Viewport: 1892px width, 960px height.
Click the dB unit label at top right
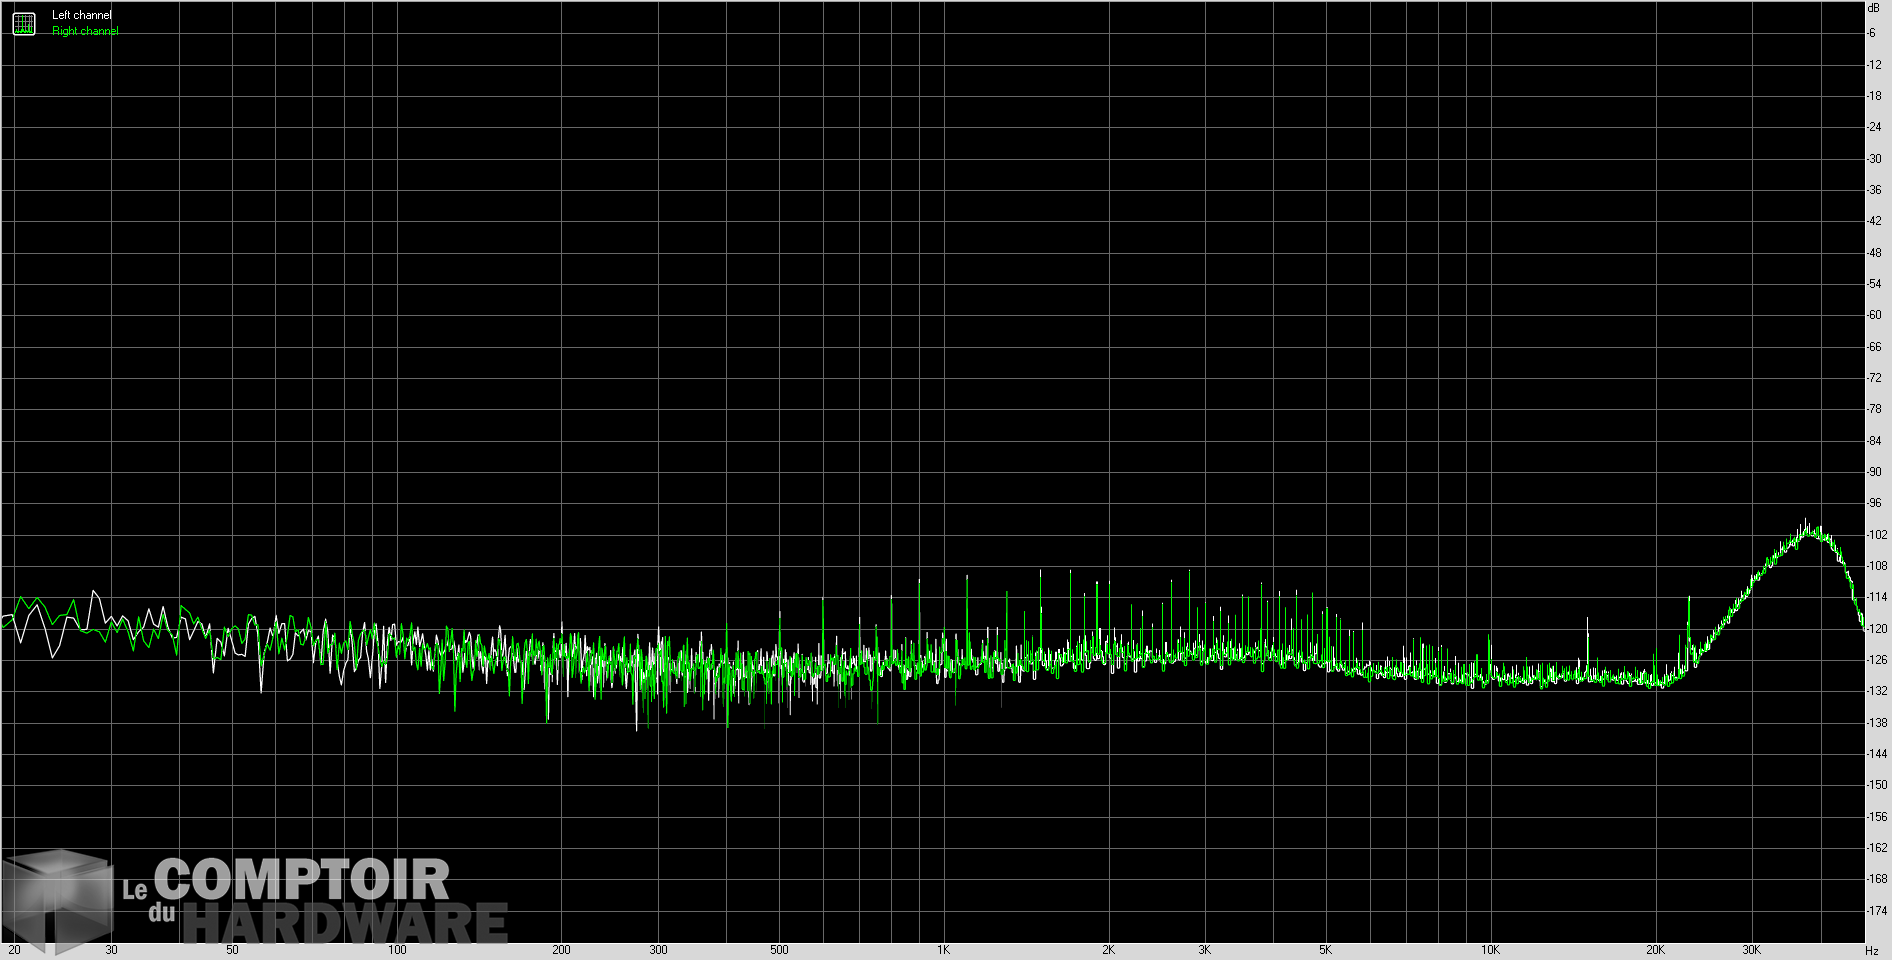[x=1872, y=8]
